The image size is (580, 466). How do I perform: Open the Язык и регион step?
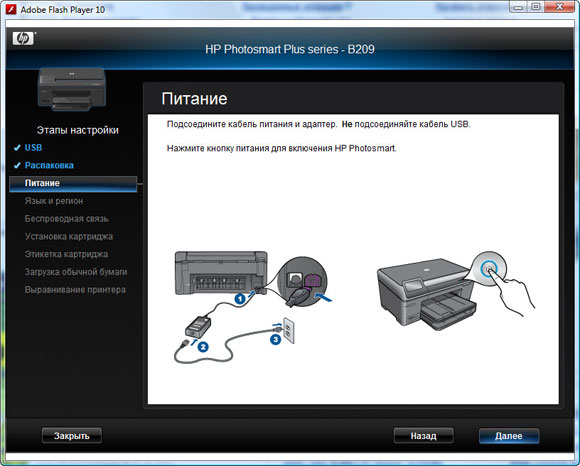pos(54,201)
